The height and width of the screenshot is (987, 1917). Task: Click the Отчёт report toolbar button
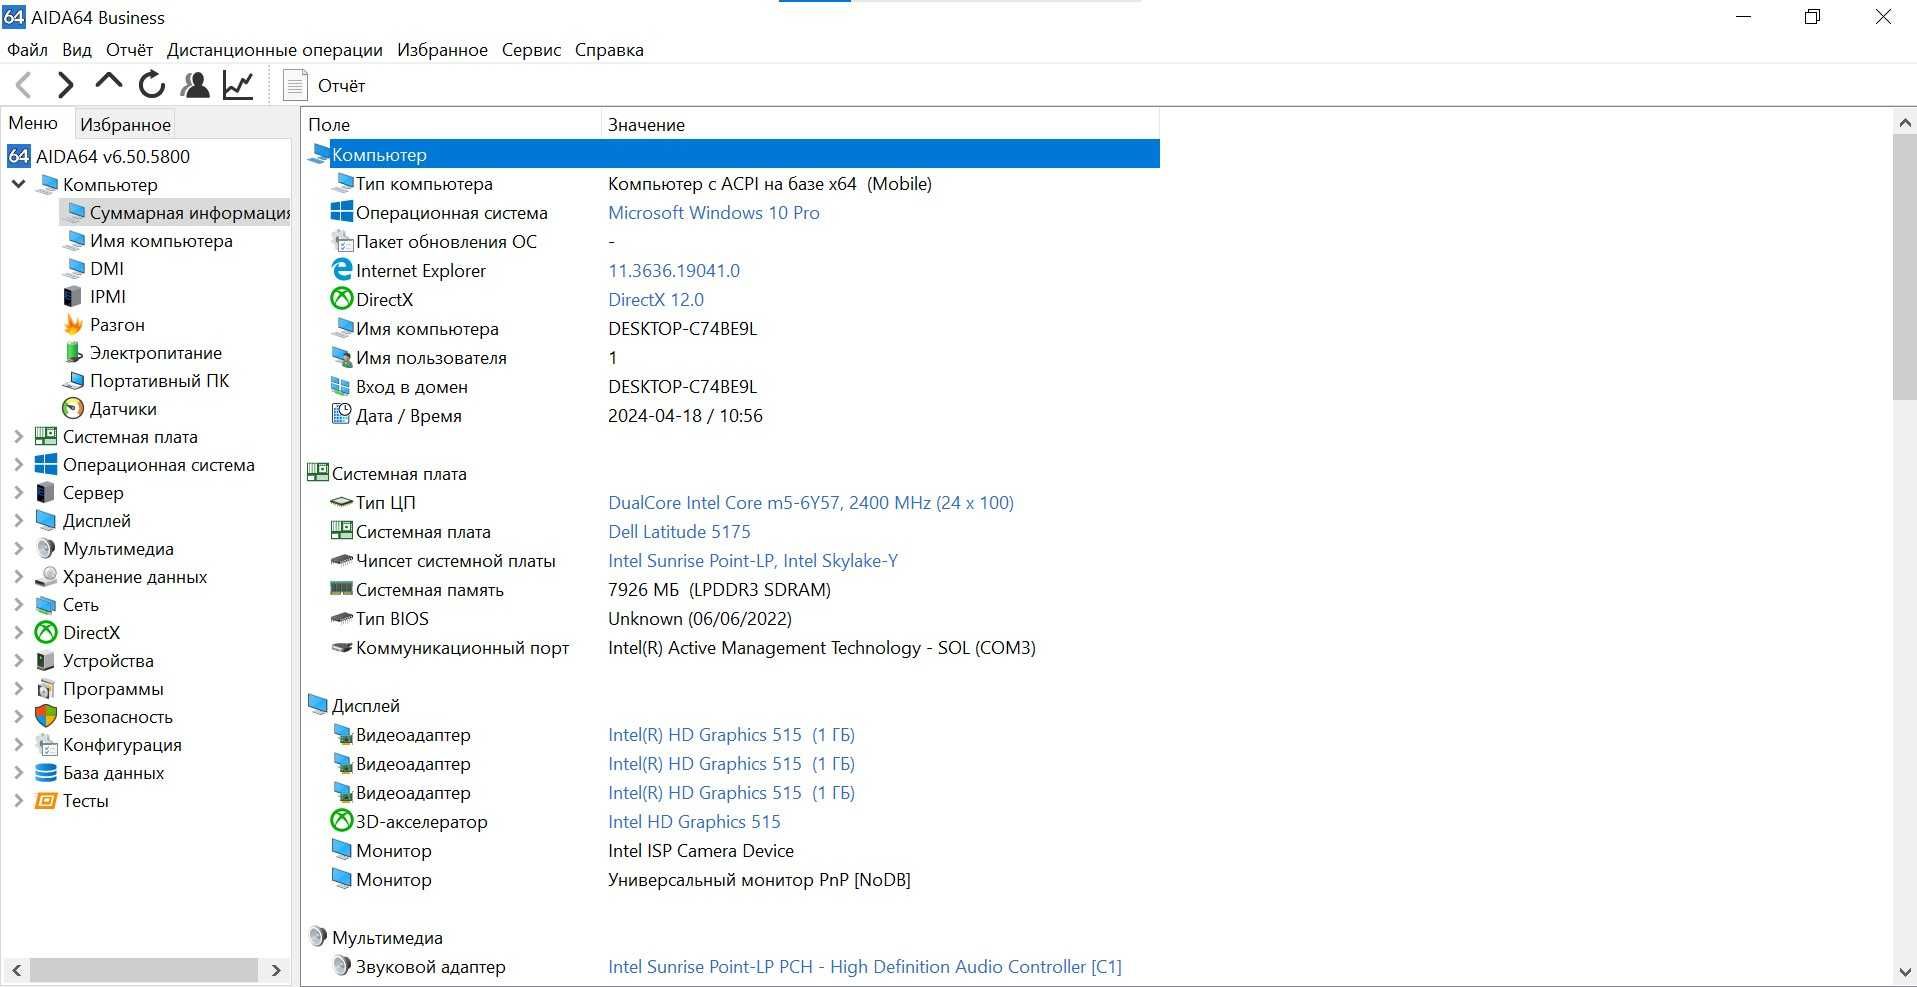click(325, 86)
